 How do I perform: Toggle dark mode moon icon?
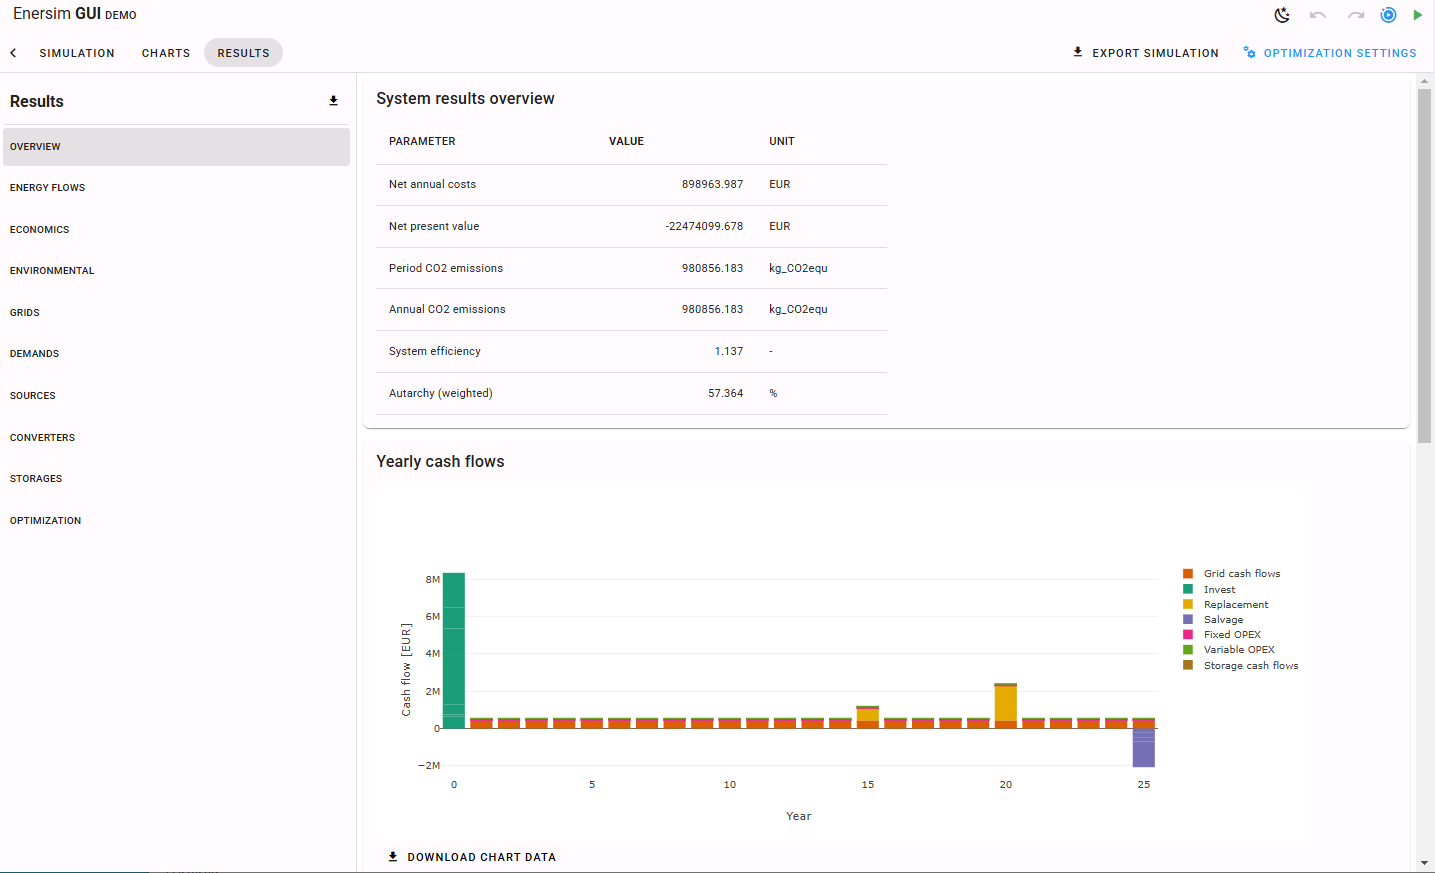1282,15
